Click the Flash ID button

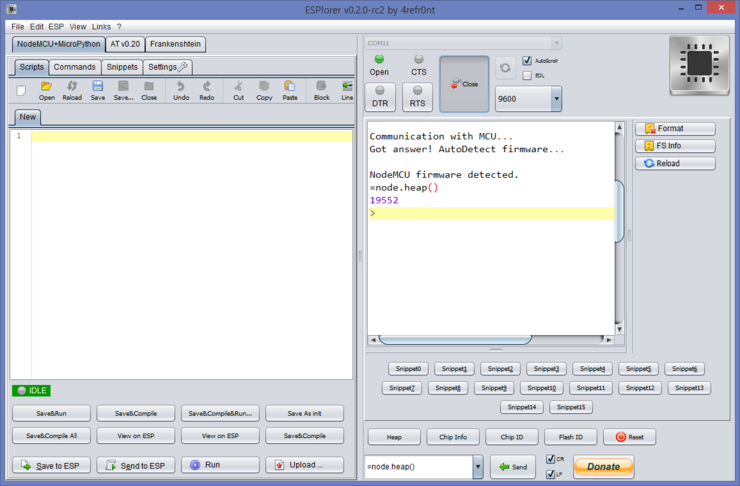571,437
